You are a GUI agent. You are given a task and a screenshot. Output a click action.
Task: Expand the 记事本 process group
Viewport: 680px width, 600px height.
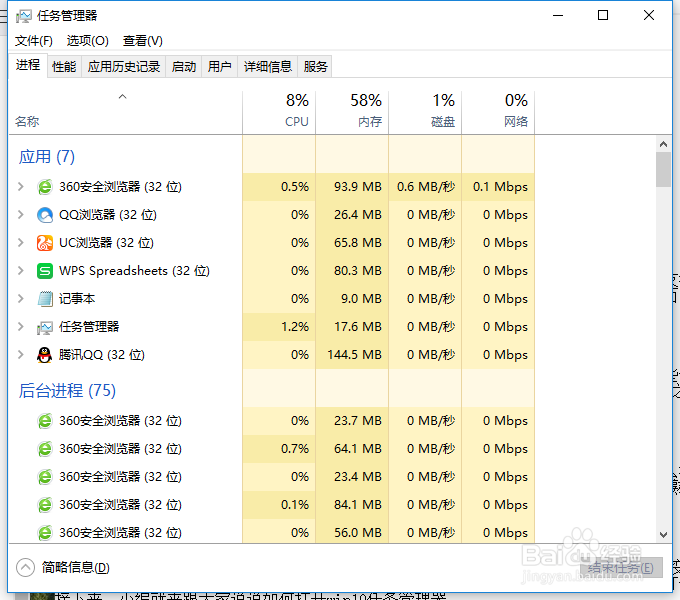(x=21, y=299)
